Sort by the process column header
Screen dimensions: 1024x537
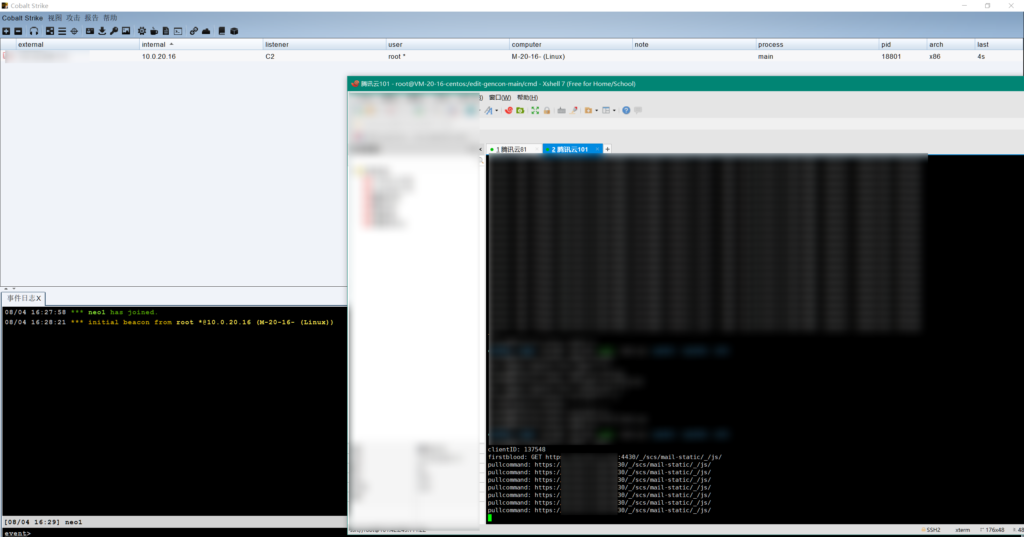pyautogui.click(x=817, y=44)
